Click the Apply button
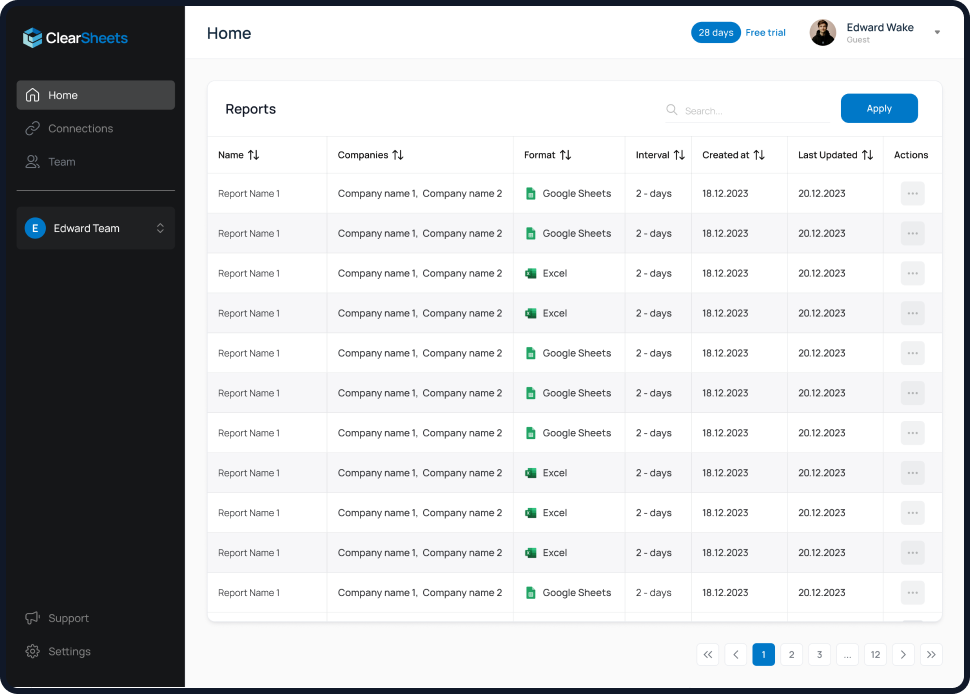970x694 pixels. [x=879, y=108]
